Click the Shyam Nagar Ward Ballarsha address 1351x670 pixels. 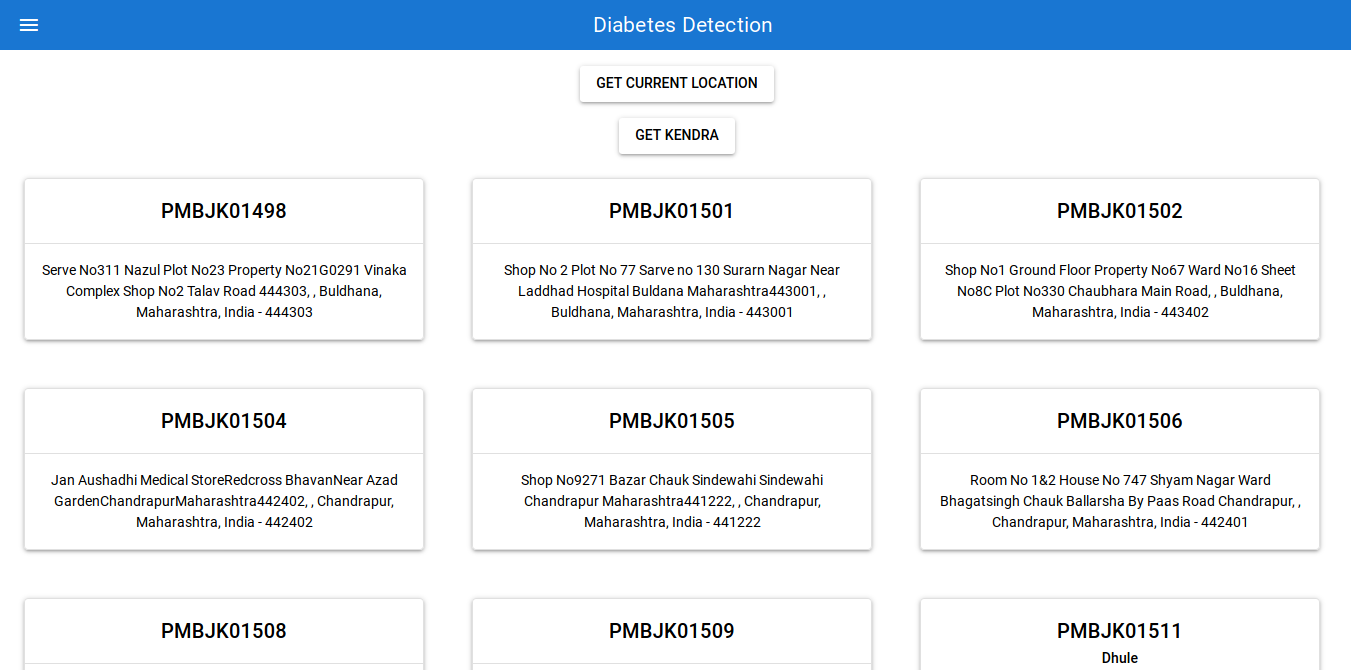[1120, 501]
